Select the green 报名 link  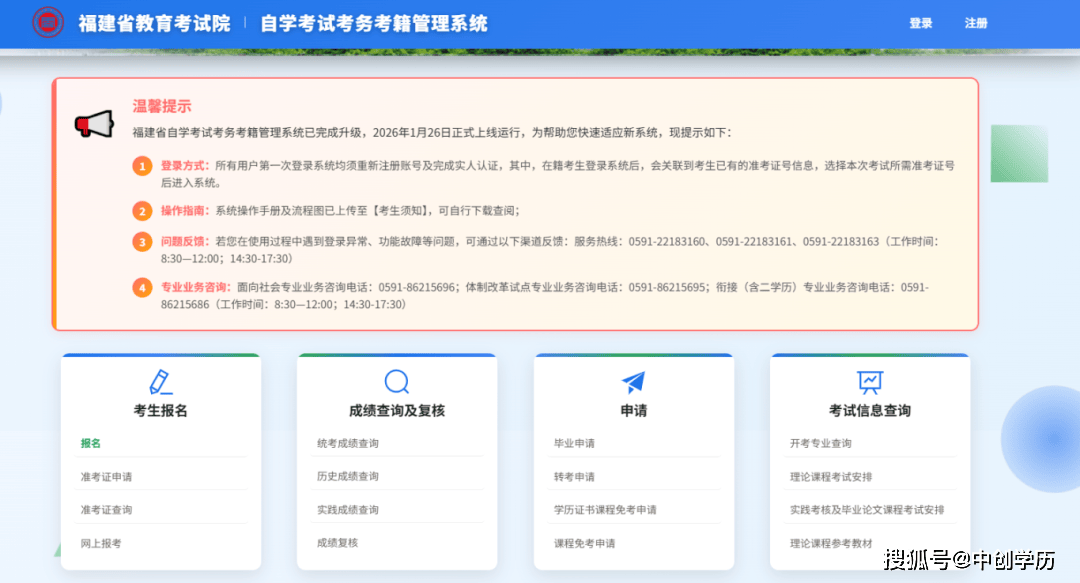click(x=91, y=443)
